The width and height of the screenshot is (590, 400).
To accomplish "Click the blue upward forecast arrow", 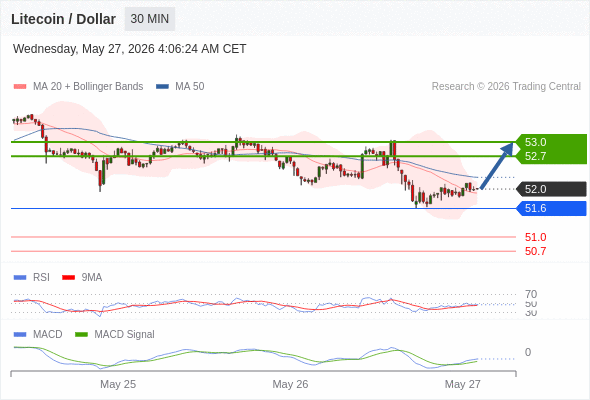I will click(497, 165).
